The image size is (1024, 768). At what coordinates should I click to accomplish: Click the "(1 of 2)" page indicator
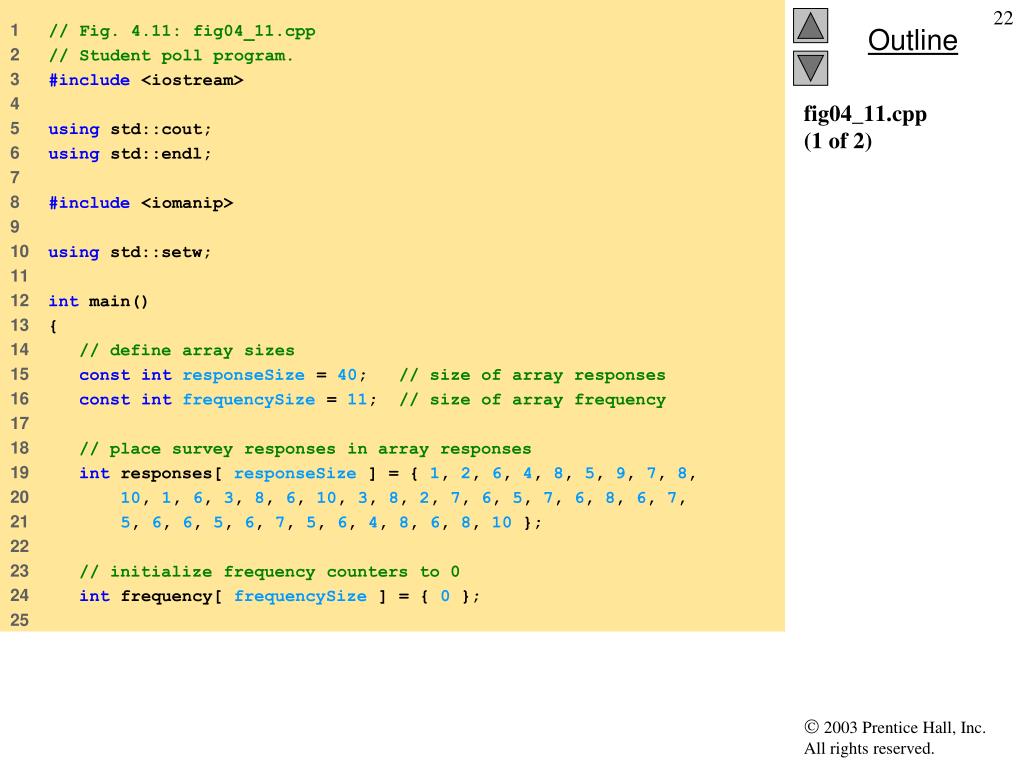point(838,141)
